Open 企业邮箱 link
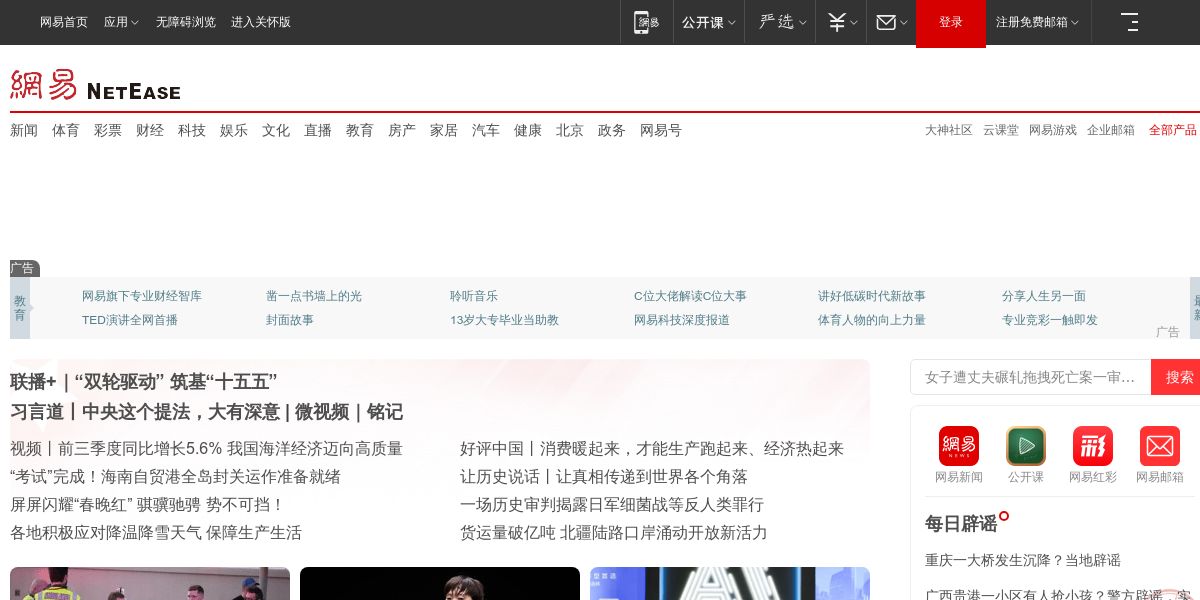This screenshot has width=1200, height=600. (1111, 130)
